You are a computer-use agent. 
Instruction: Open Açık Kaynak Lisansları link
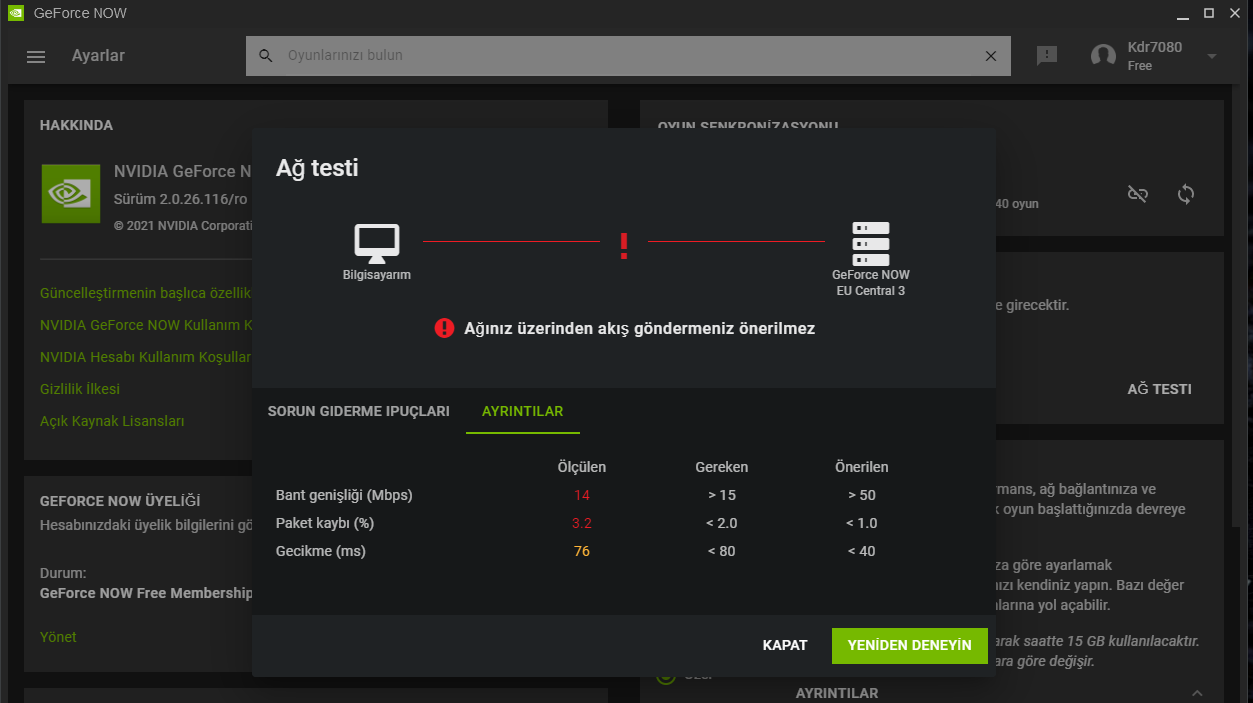coord(112,421)
